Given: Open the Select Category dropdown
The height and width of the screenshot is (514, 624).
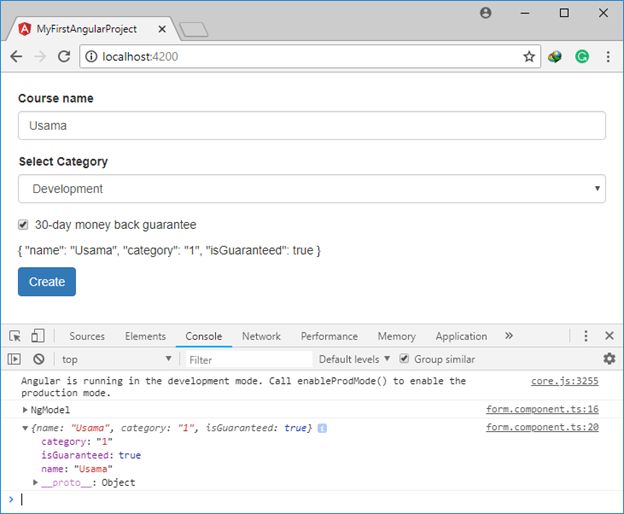Looking at the screenshot, I should 311,189.
